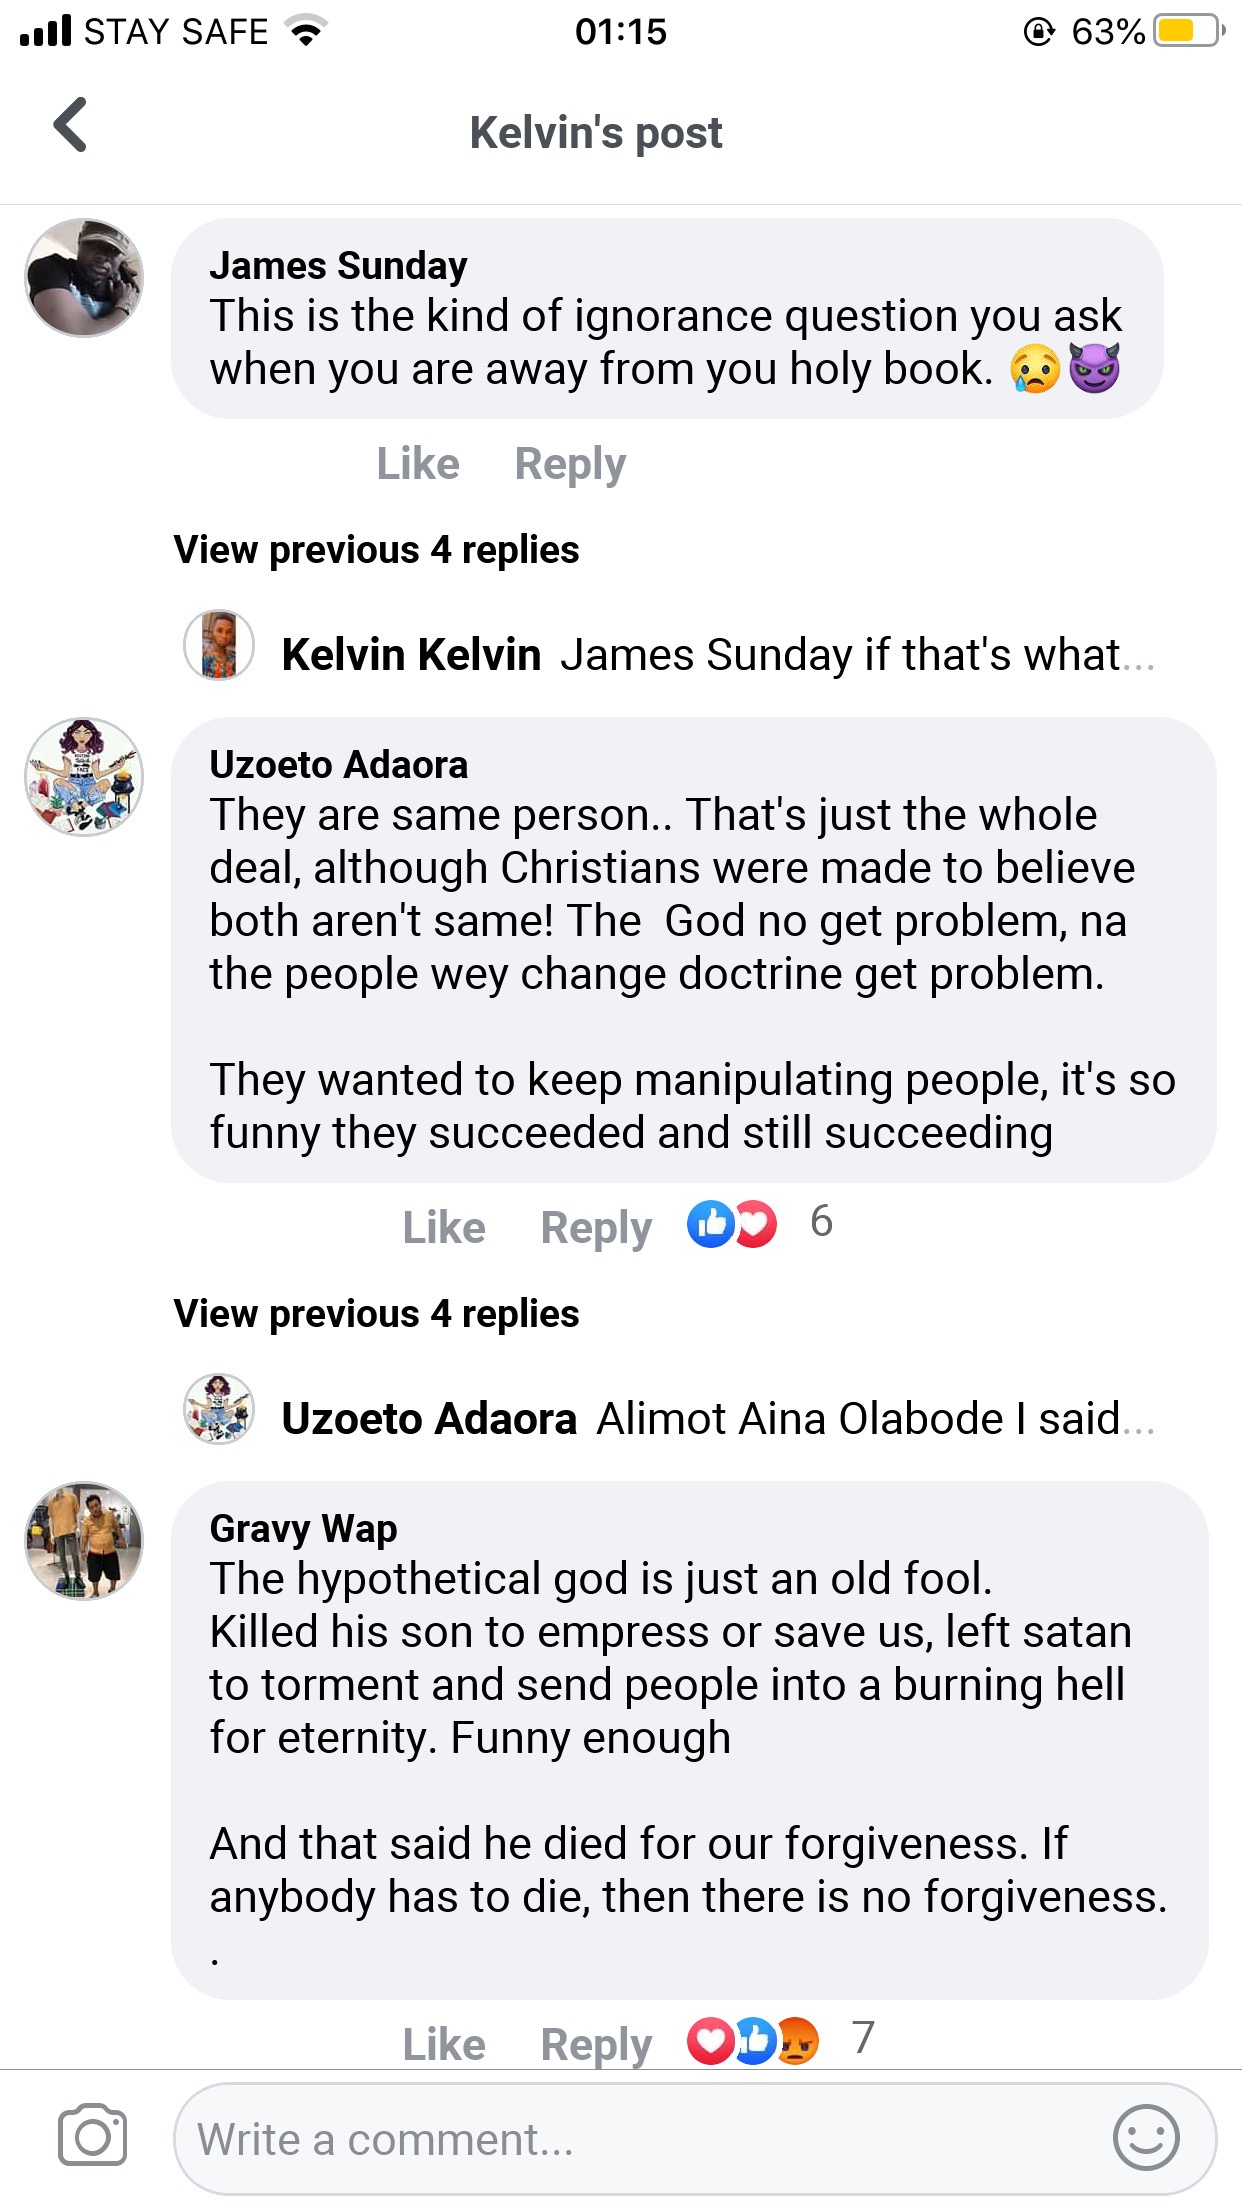Viewport: 1242px width, 2208px height.
Task: Like Gravy Wap's comment
Action: (444, 2044)
